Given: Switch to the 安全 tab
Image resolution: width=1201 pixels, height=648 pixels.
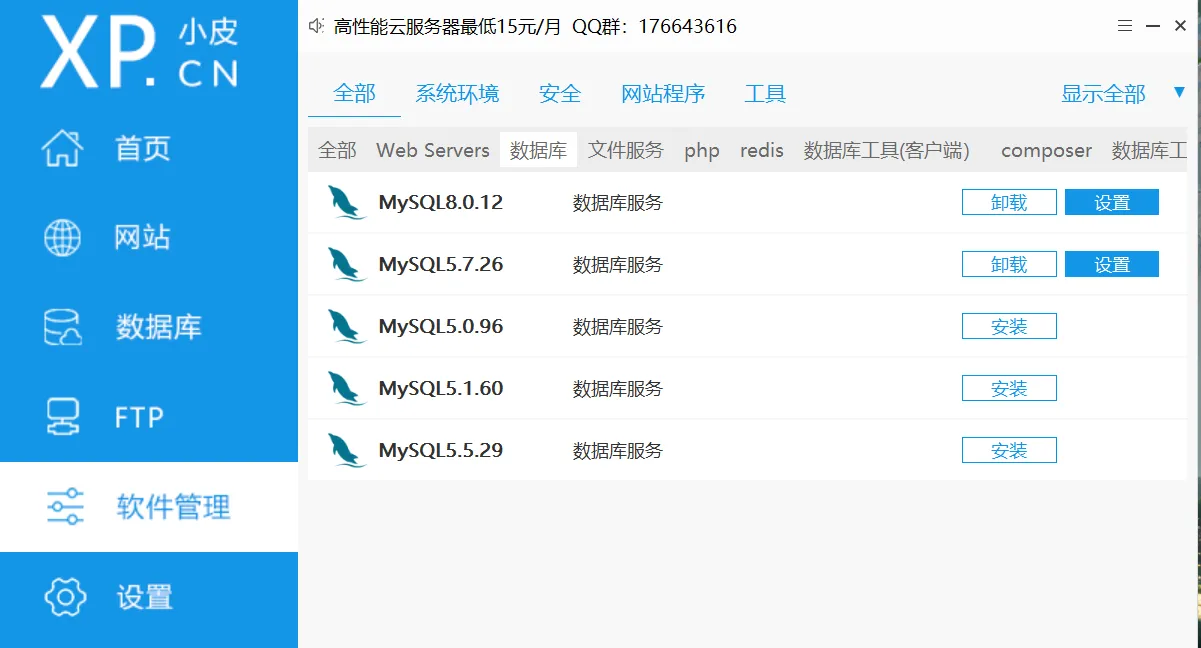Looking at the screenshot, I should (x=560, y=94).
